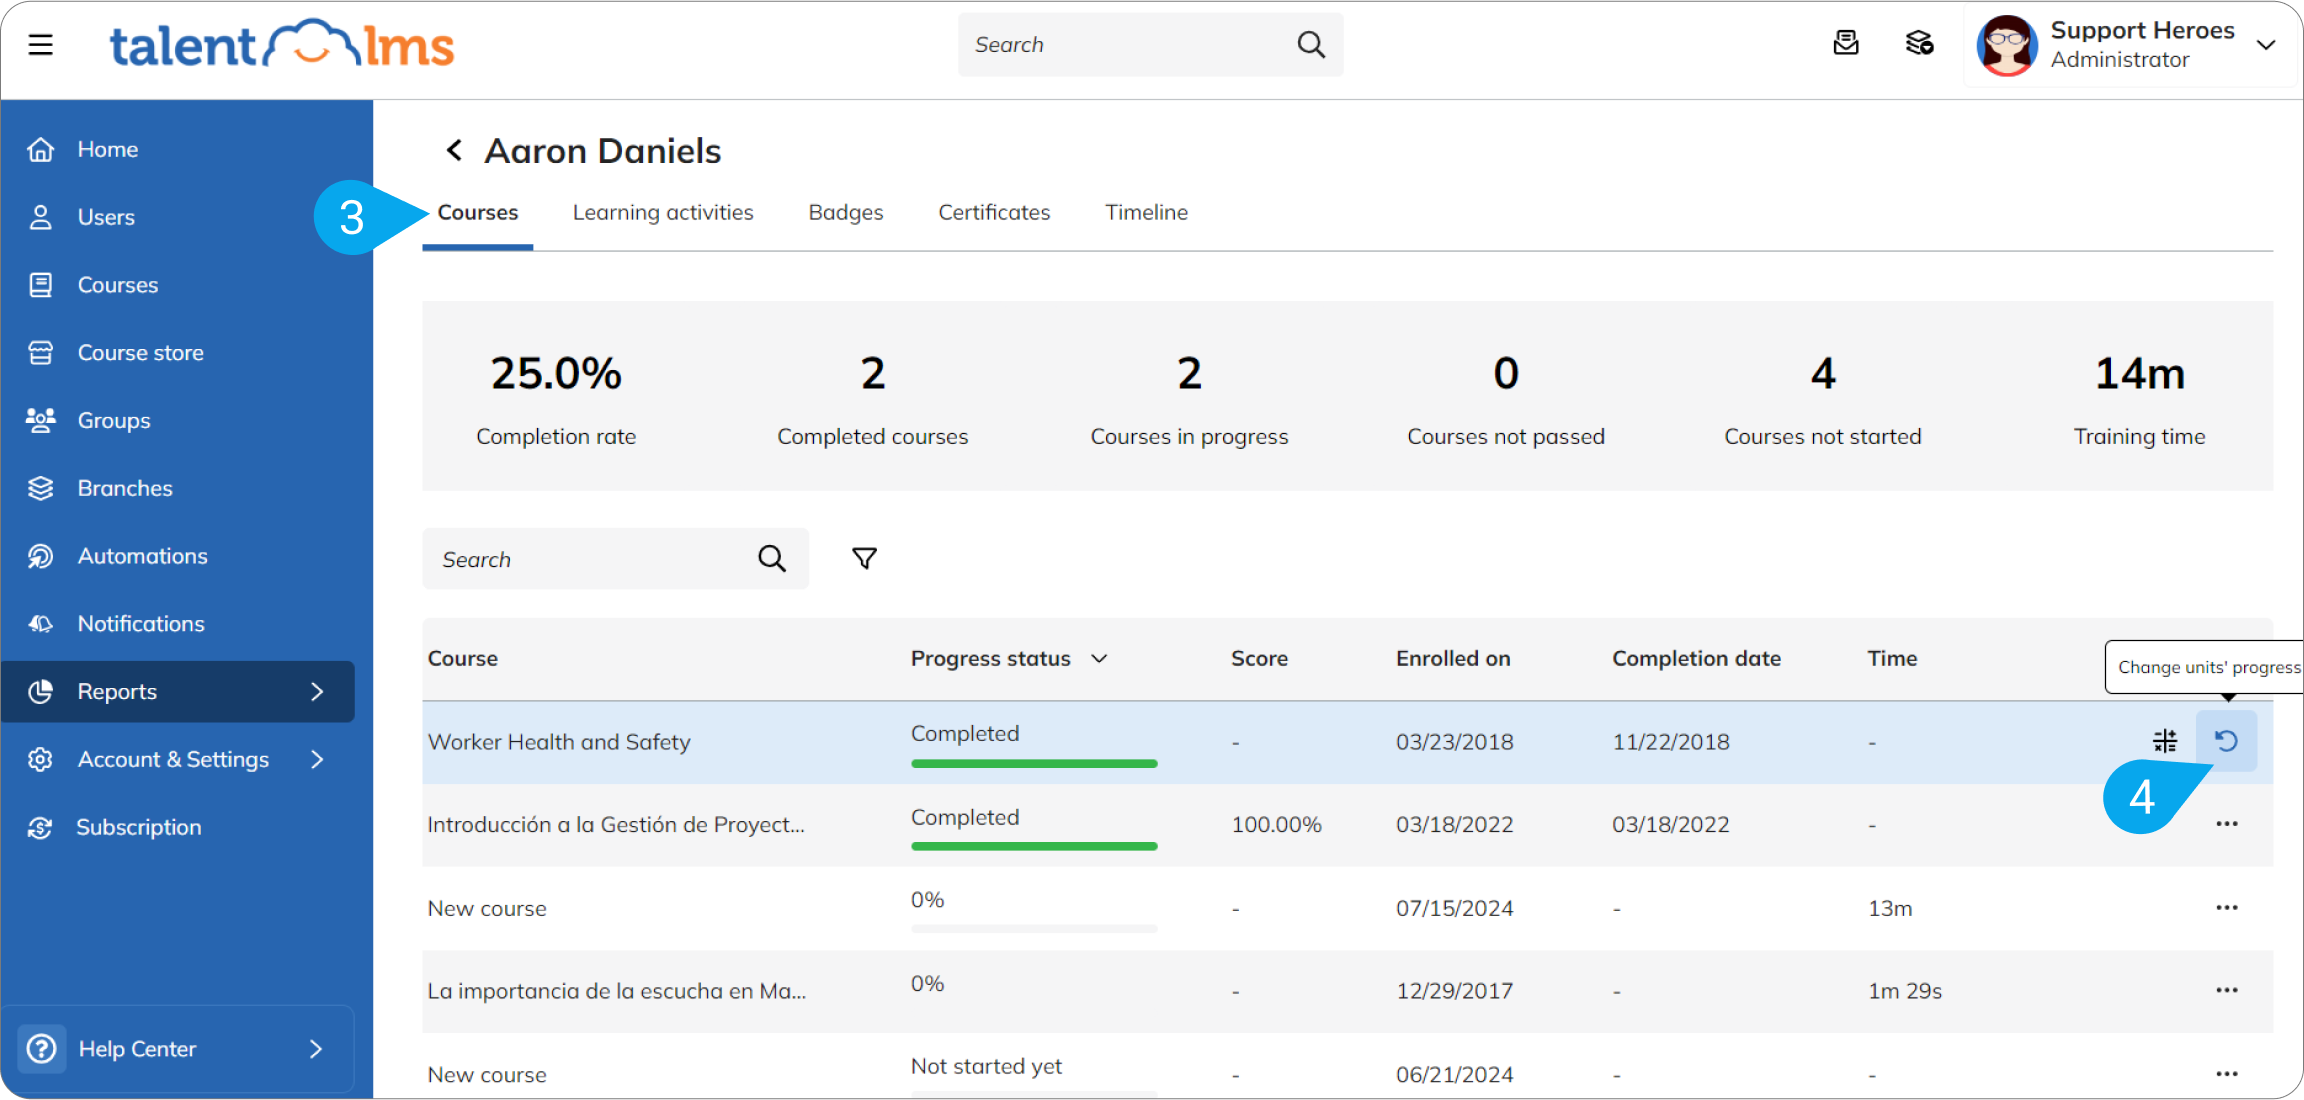Click Worker Health and Safety course name
Image resolution: width=2304 pixels, height=1100 pixels.
tap(559, 742)
